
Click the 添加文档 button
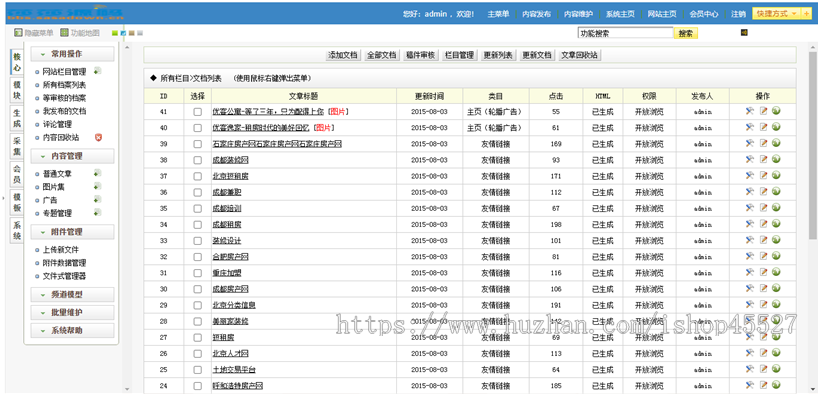point(343,55)
